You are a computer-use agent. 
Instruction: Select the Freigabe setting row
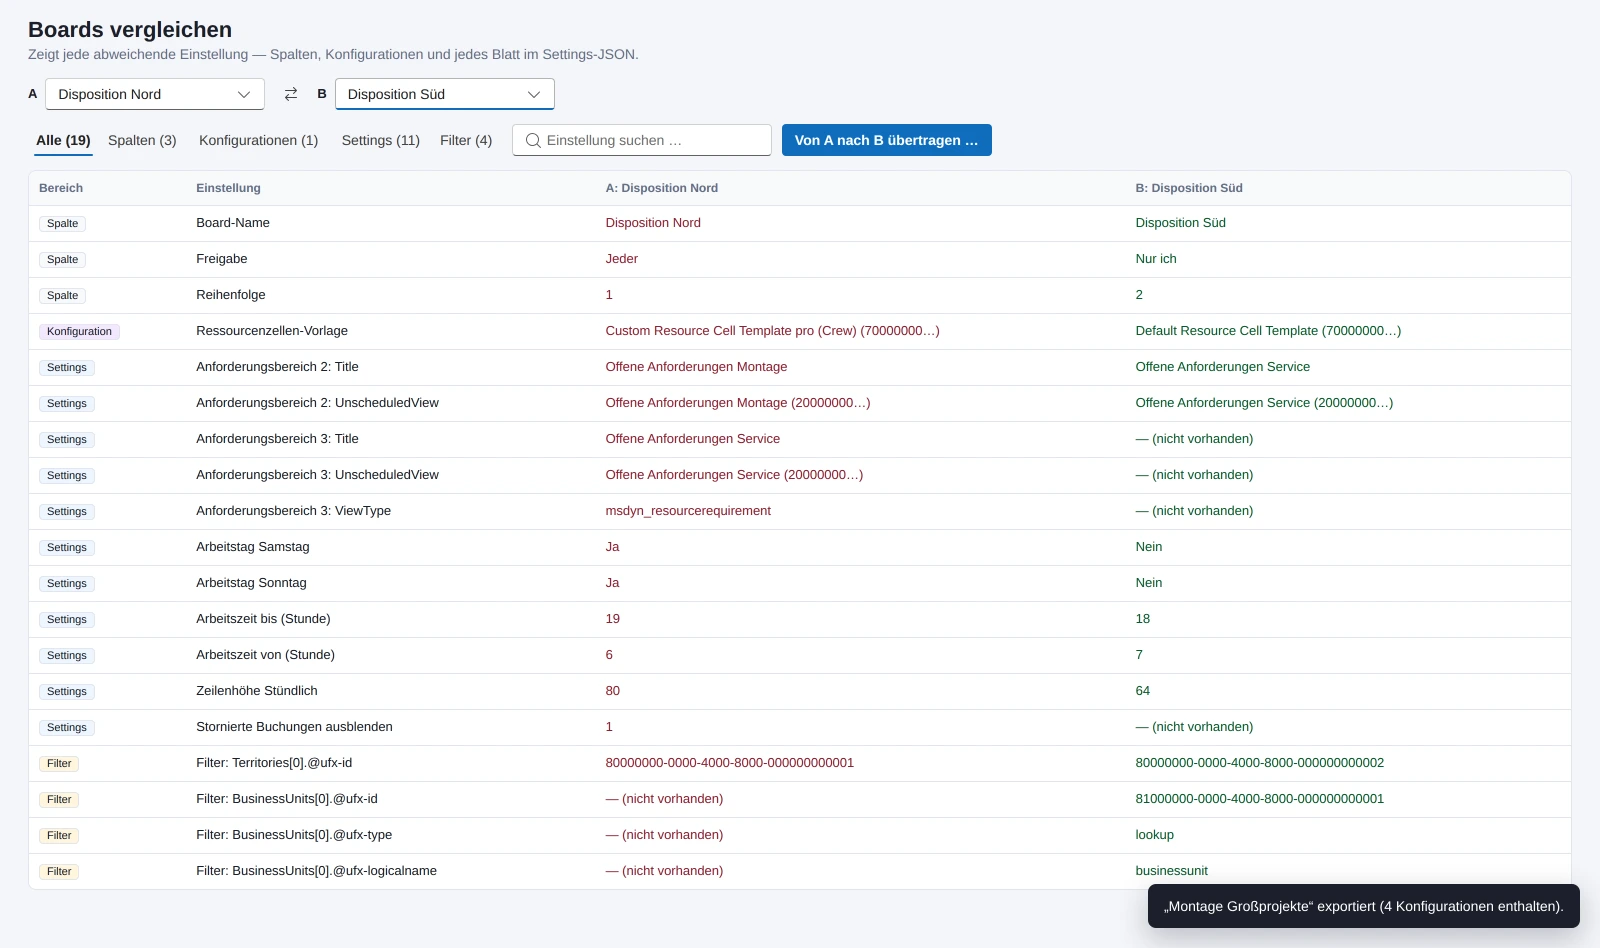(x=800, y=259)
